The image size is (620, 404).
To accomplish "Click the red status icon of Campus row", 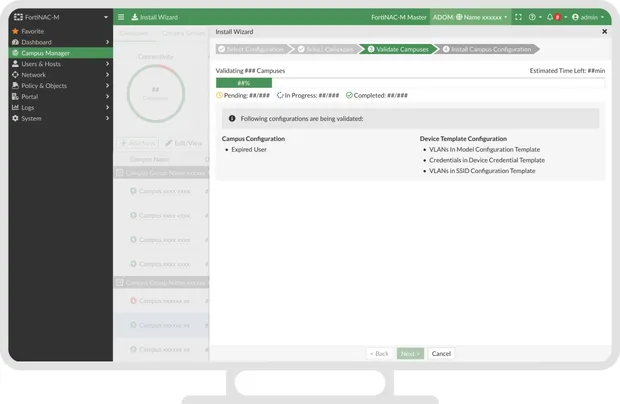I will (x=133, y=301).
